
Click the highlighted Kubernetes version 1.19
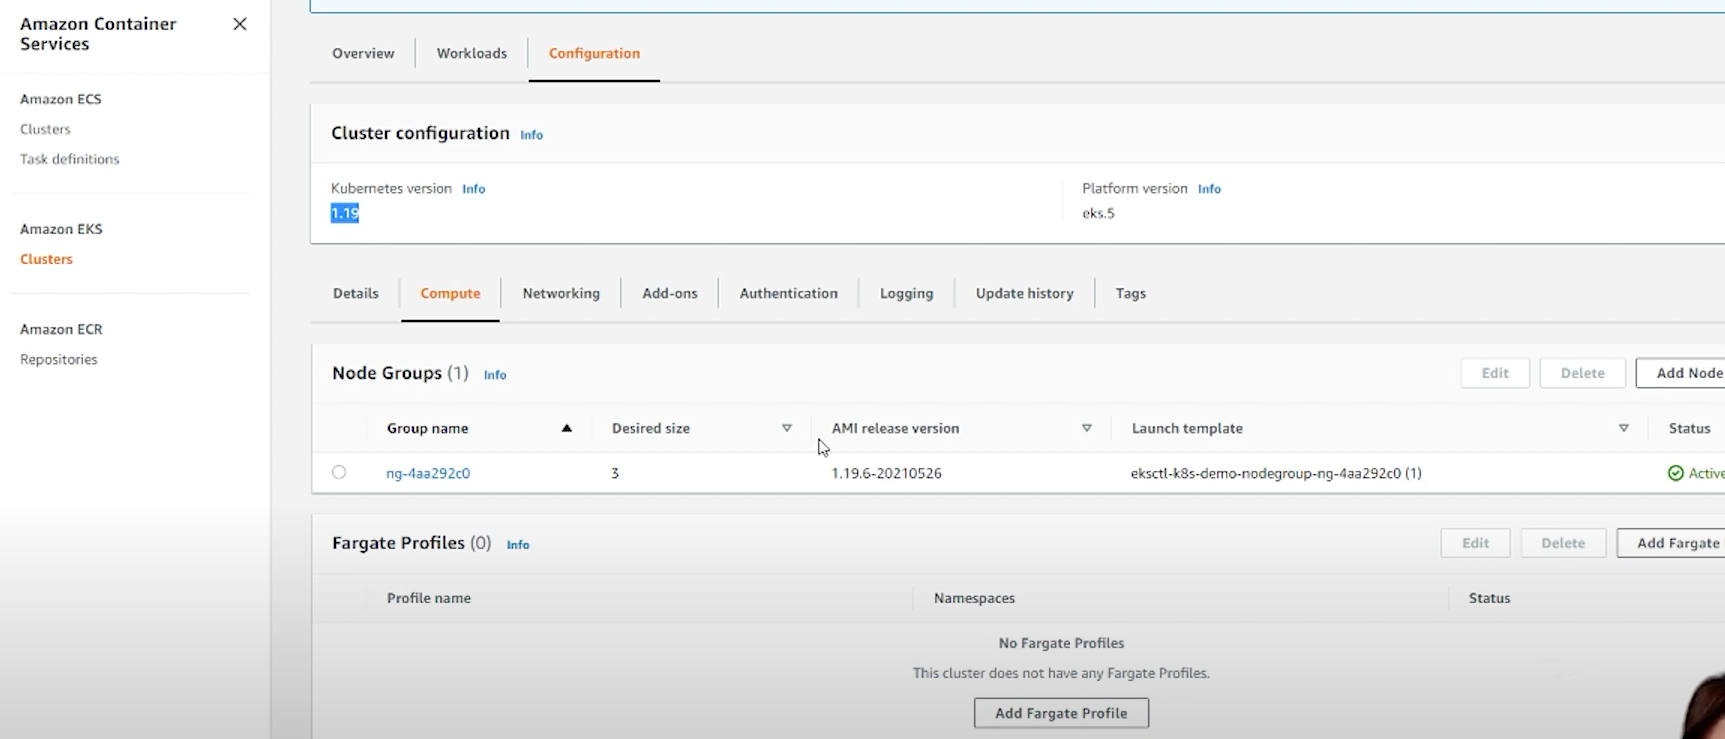345,213
